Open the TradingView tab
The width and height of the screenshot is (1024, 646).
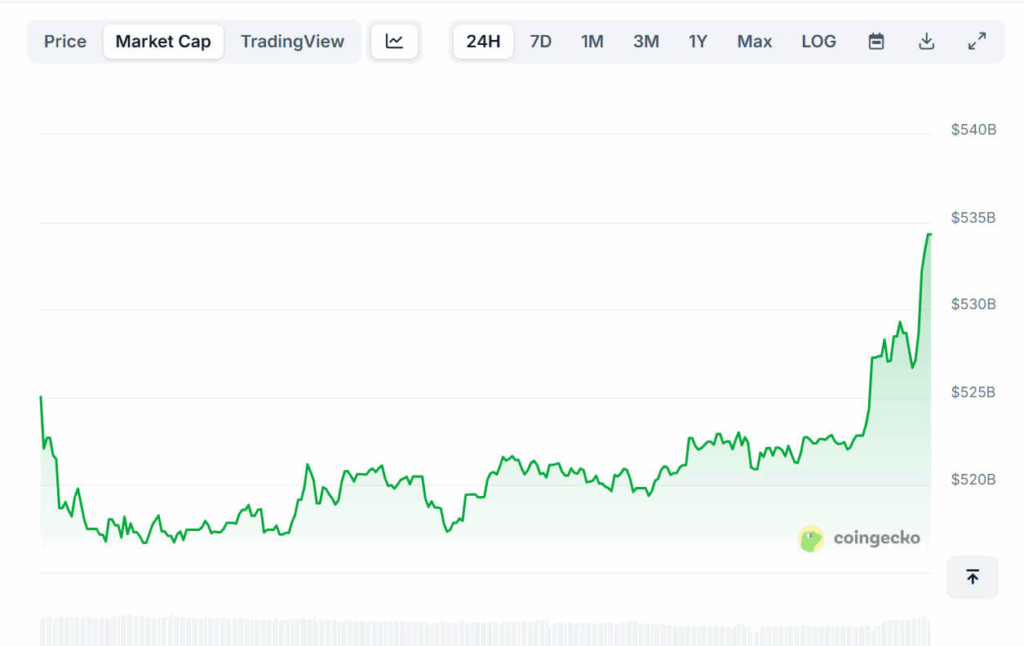click(292, 42)
